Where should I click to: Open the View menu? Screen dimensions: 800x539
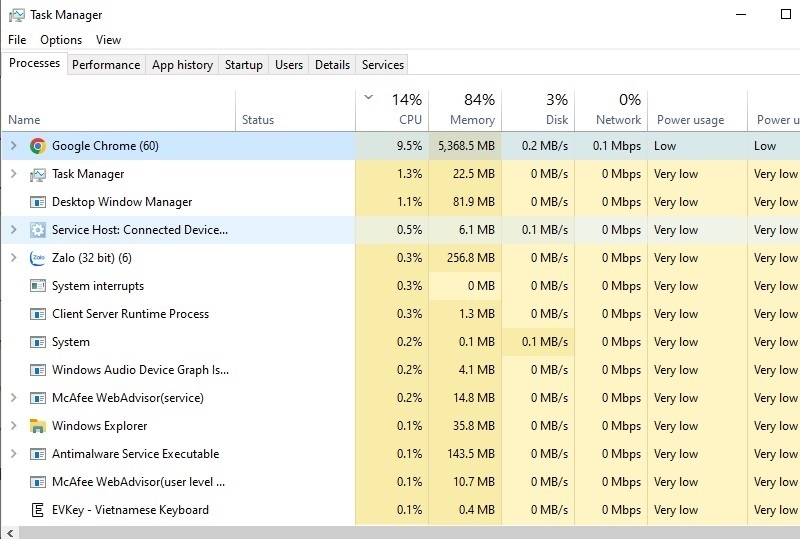[x=108, y=40]
